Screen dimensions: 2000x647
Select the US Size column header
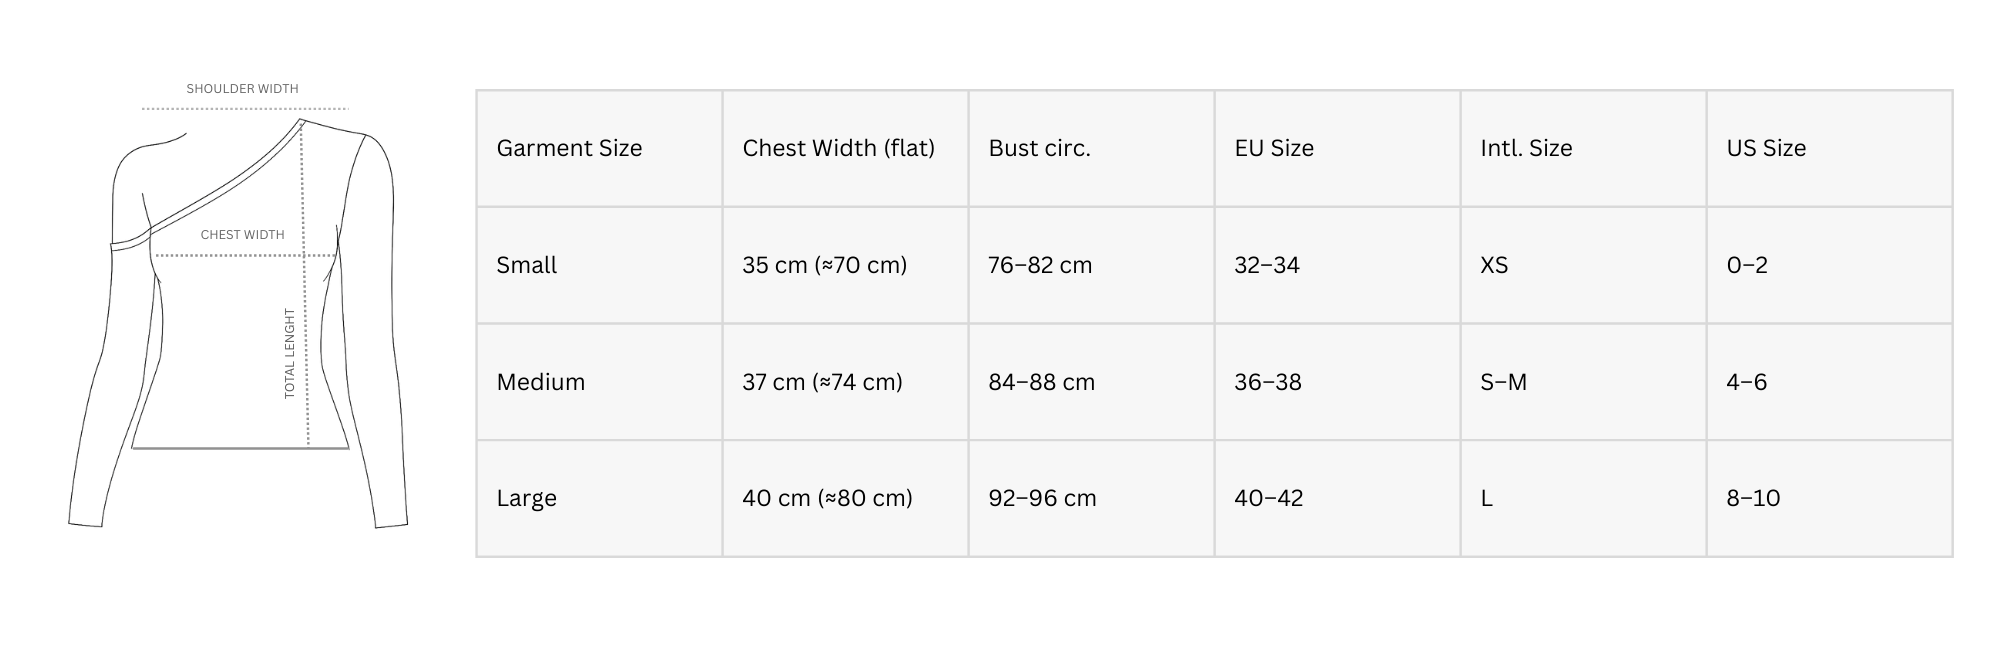(1766, 148)
